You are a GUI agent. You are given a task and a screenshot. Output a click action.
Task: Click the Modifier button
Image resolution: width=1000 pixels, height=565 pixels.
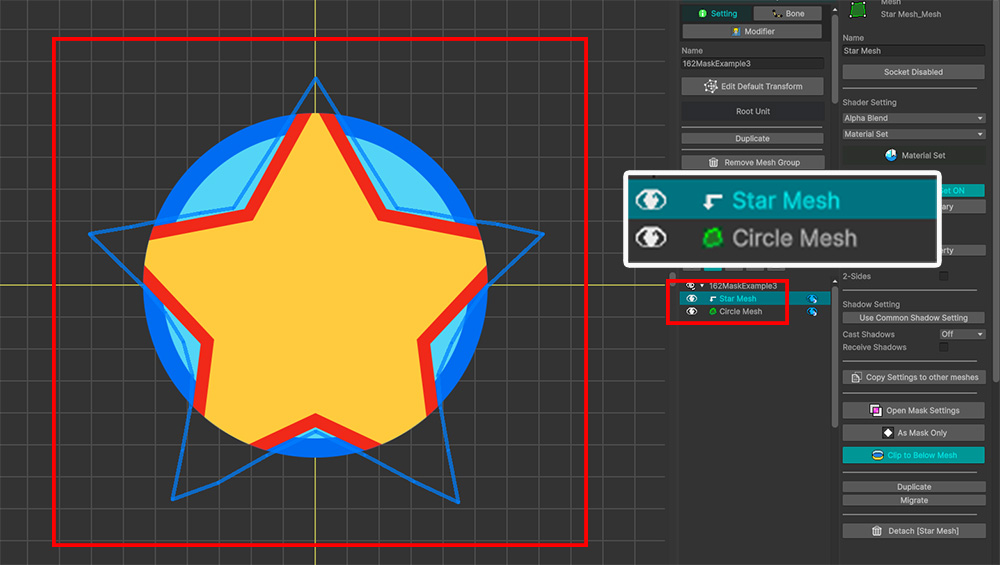[x=752, y=32]
